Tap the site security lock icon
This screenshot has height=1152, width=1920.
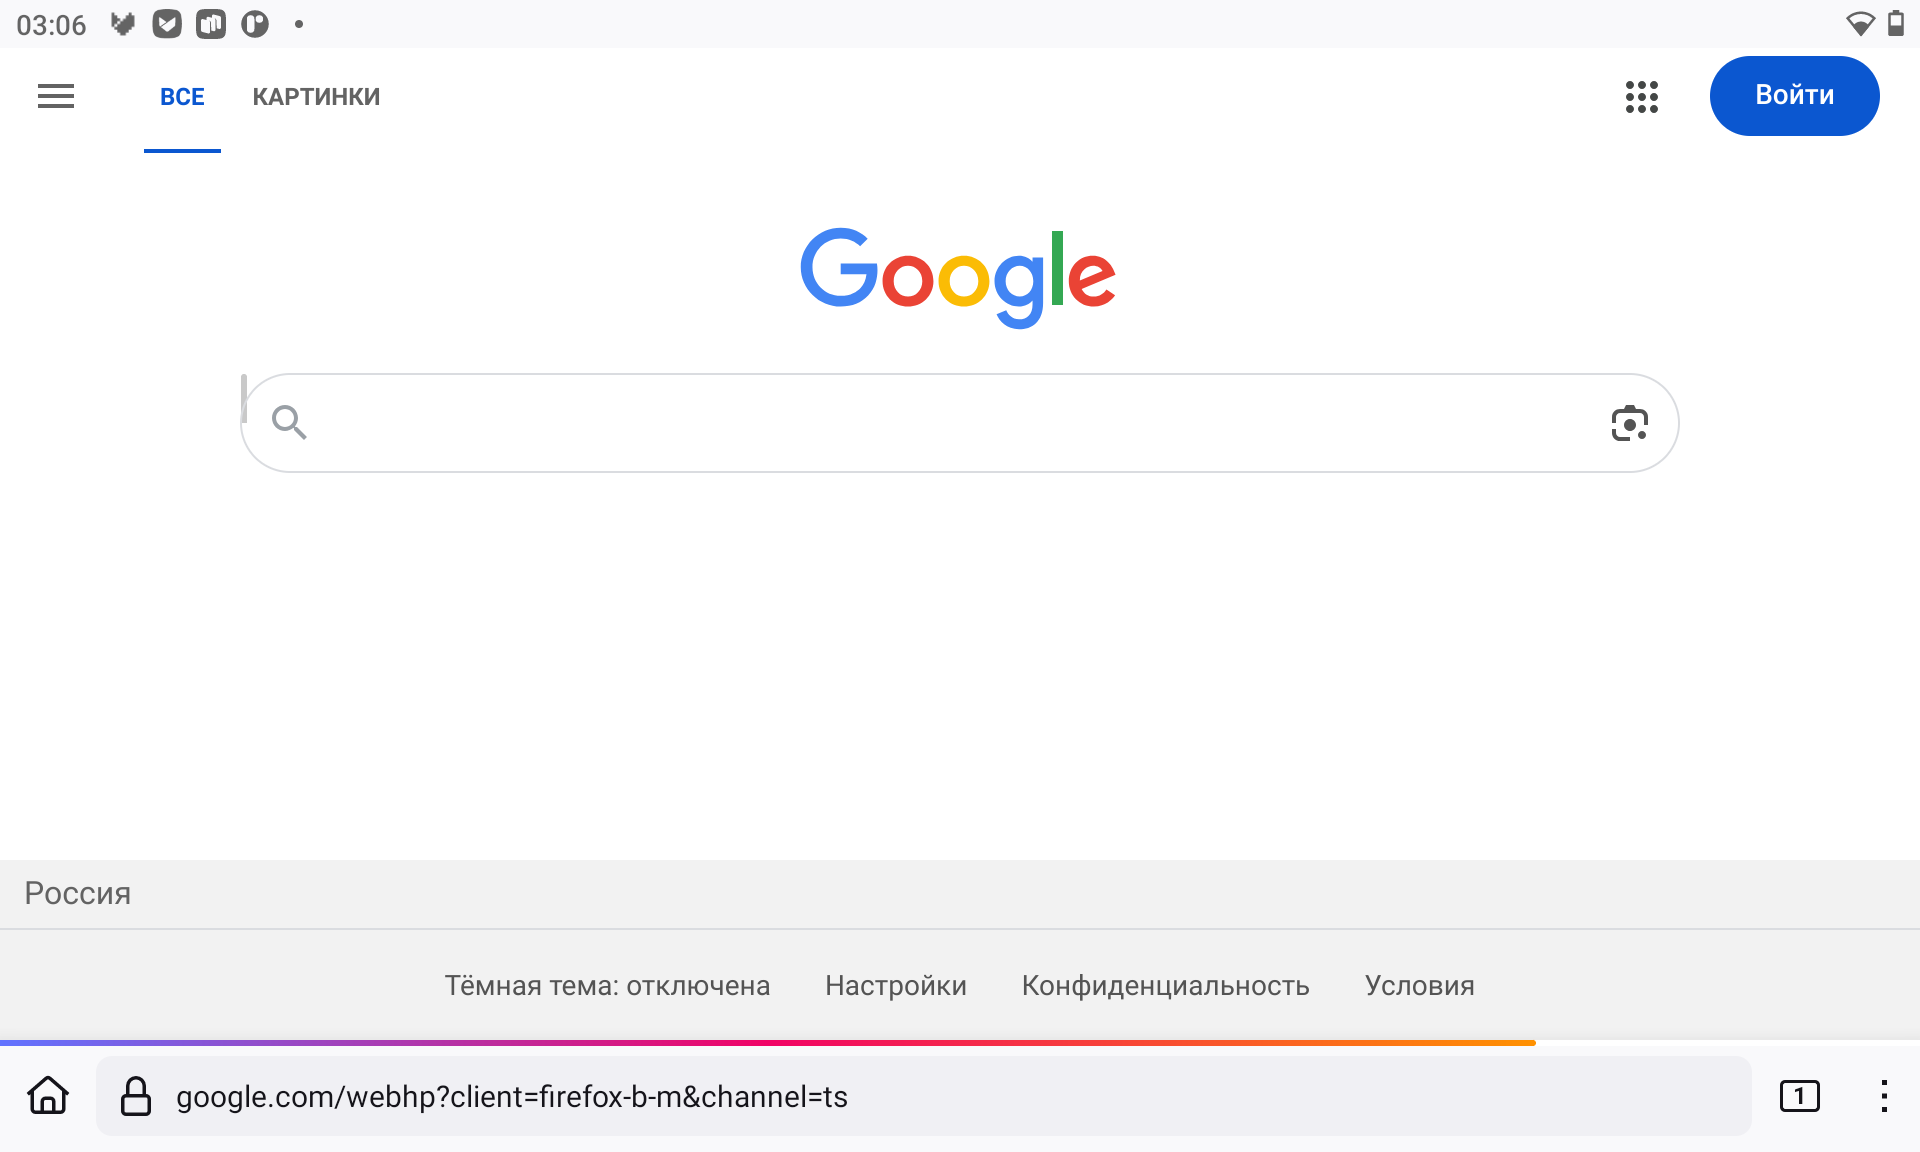click(136, 1096)
